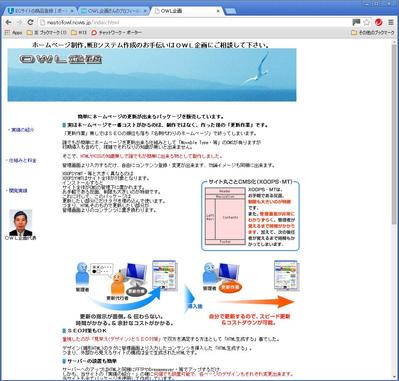The height and width of the screenshot is (381, 399).
Task: Open the first bookmarks folder after Apps
Action: pos(46,33)
